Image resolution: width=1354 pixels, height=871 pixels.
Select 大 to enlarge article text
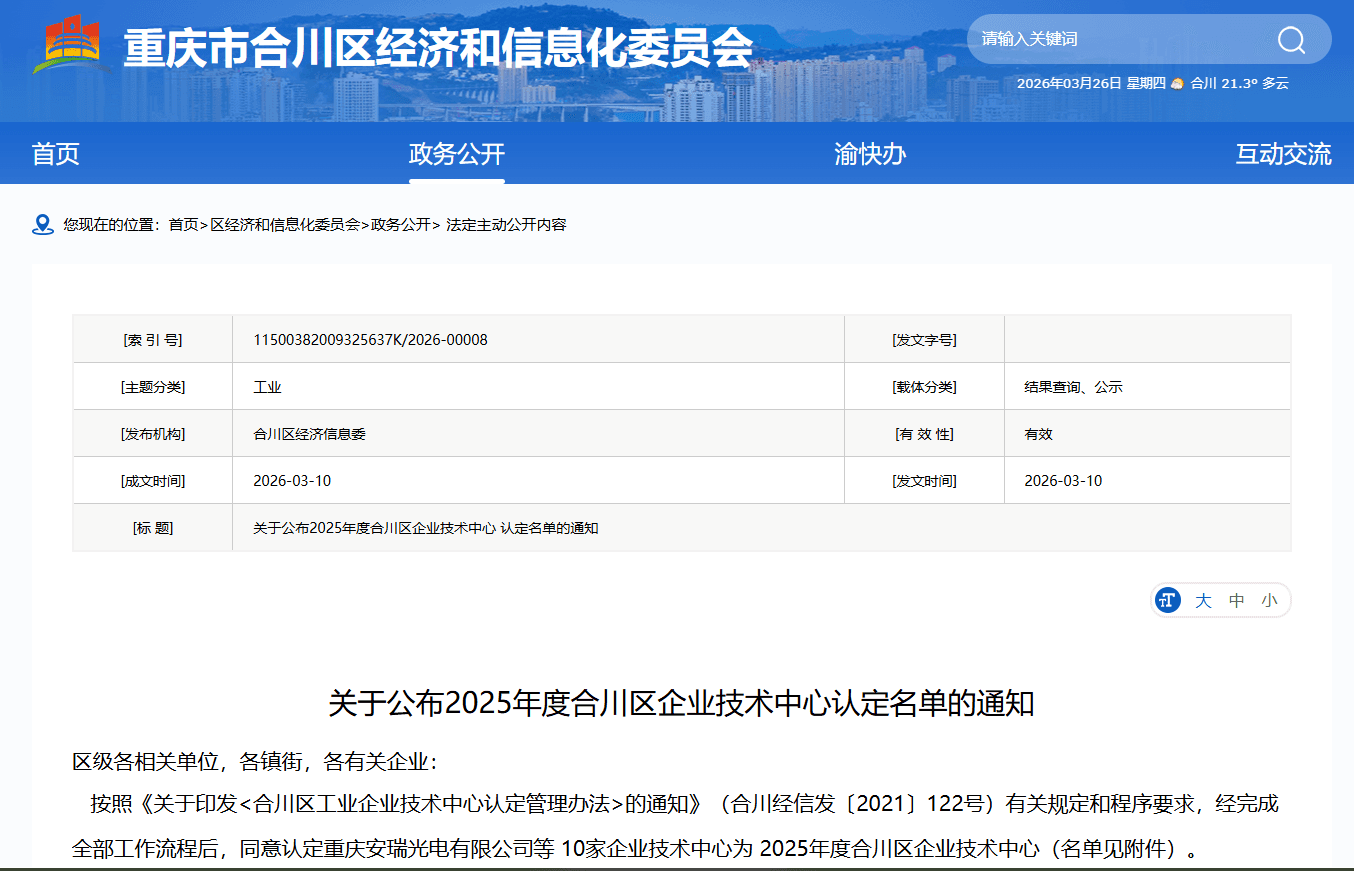pos(1203,600)
